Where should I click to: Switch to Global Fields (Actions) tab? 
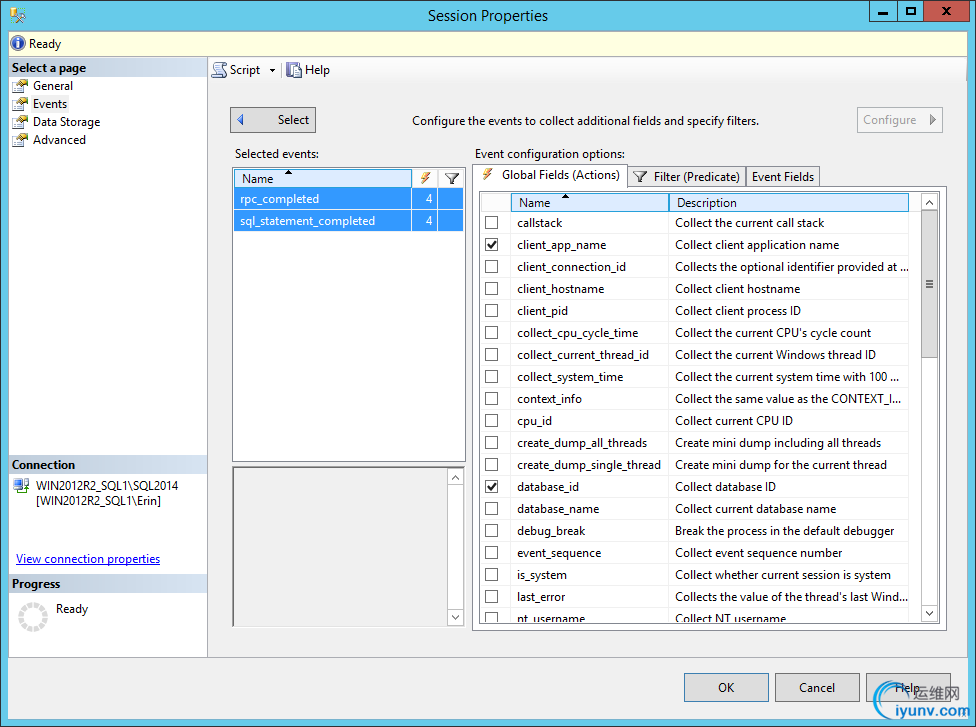point(550,175)
